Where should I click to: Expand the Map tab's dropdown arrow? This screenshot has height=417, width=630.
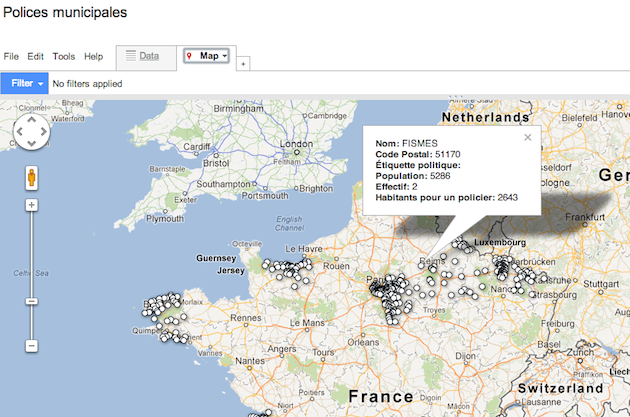(225, 57)
